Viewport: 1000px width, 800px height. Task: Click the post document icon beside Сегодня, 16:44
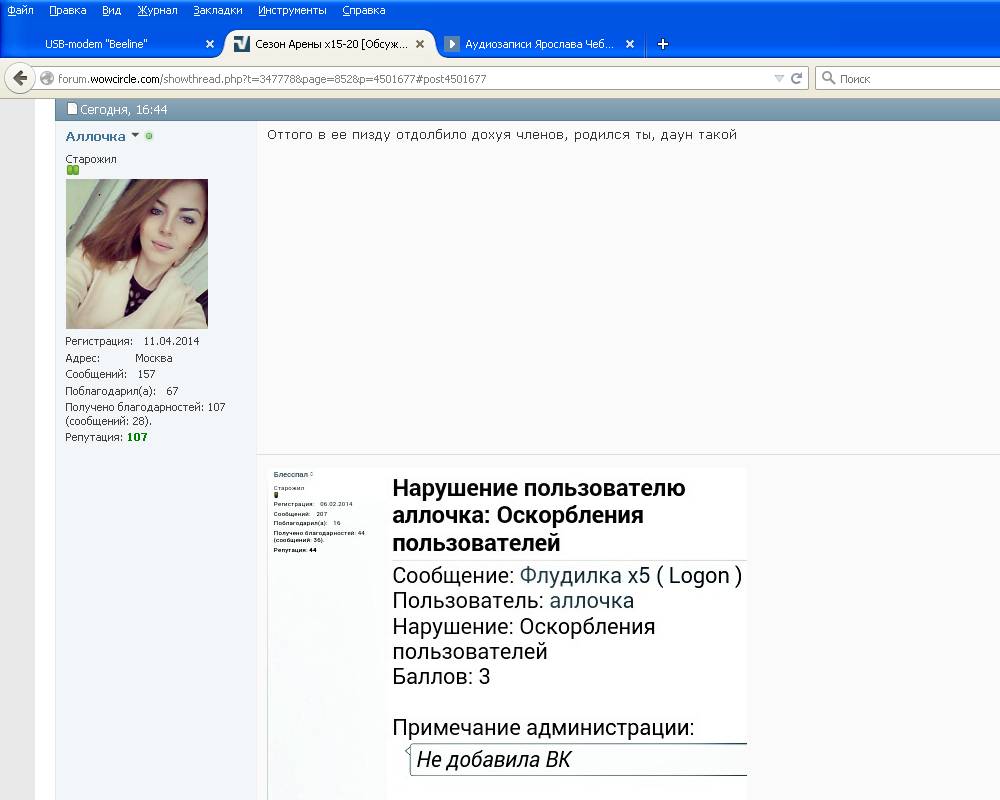pos(72,109)
